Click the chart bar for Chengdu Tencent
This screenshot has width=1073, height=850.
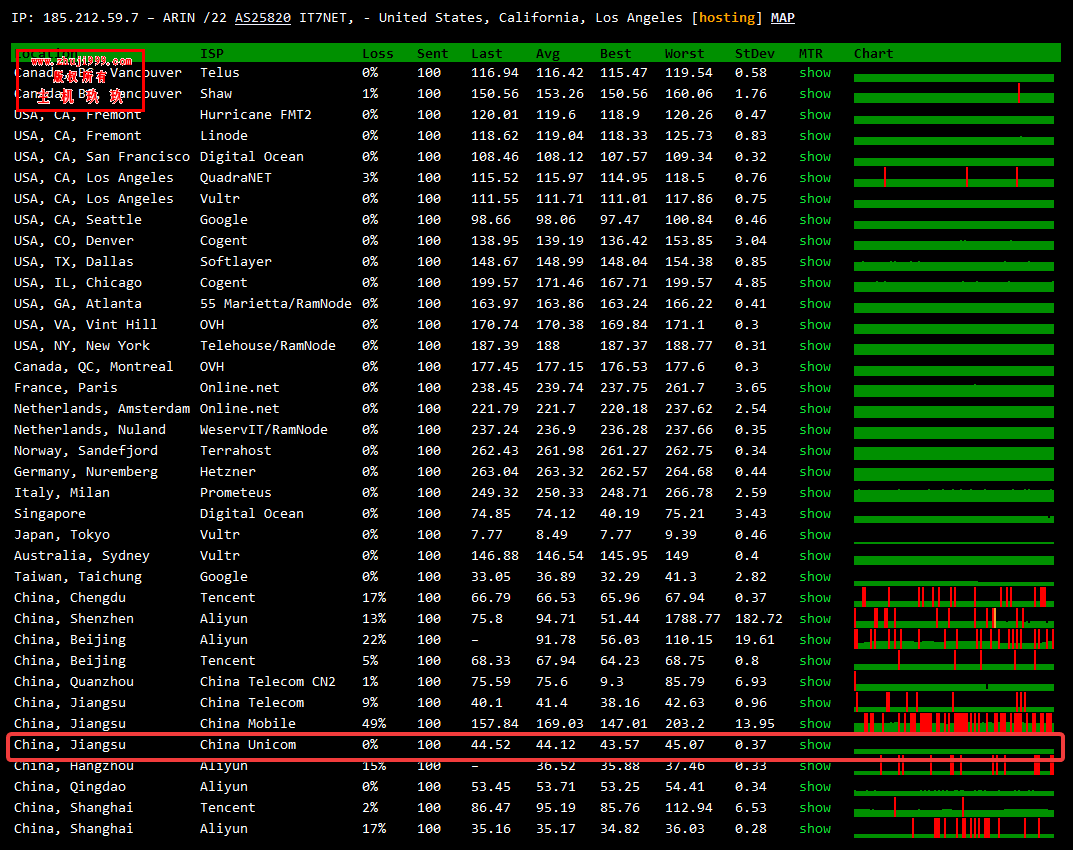(954, 597)
